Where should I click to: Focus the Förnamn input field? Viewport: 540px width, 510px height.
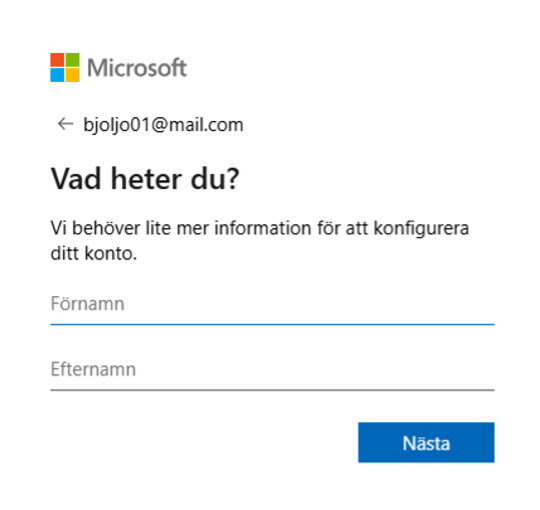pyautogui.click(x=272, y=304)
